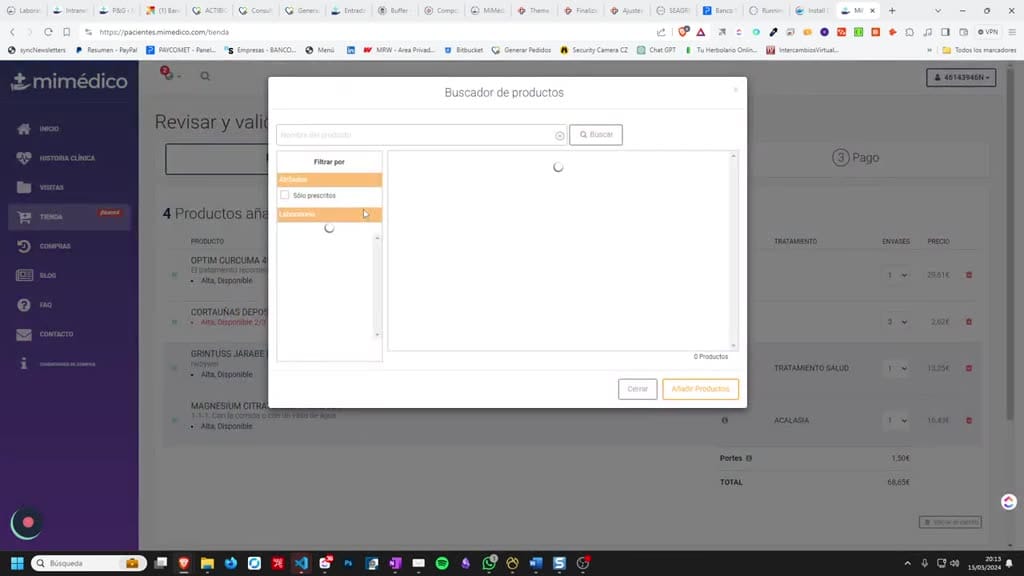1024x576 pixels.
Task: Reload the page in the browser
Action: [48, 32]
